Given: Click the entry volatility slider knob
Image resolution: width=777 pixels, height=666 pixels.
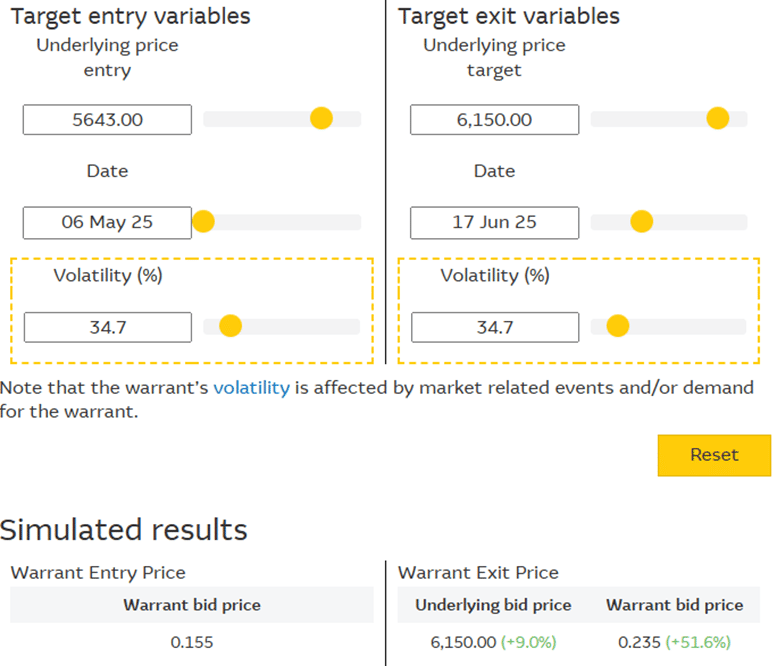Looking at the screenshot, I should click(x=230, y=326).
